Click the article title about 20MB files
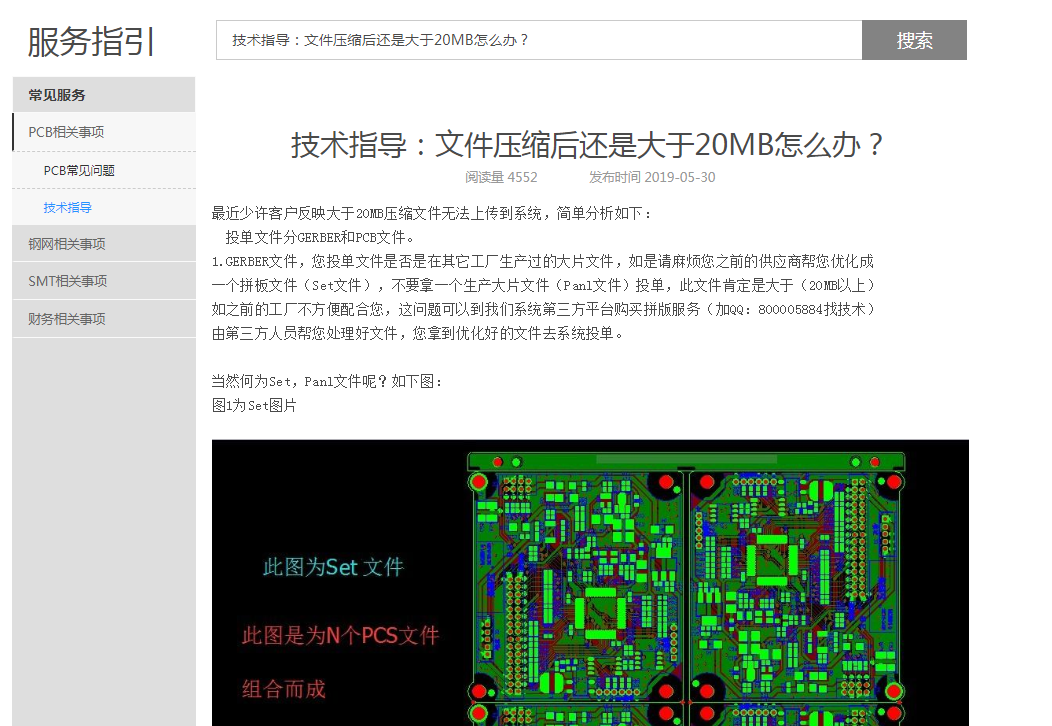The image size is (1052, 726). [589, 145]
